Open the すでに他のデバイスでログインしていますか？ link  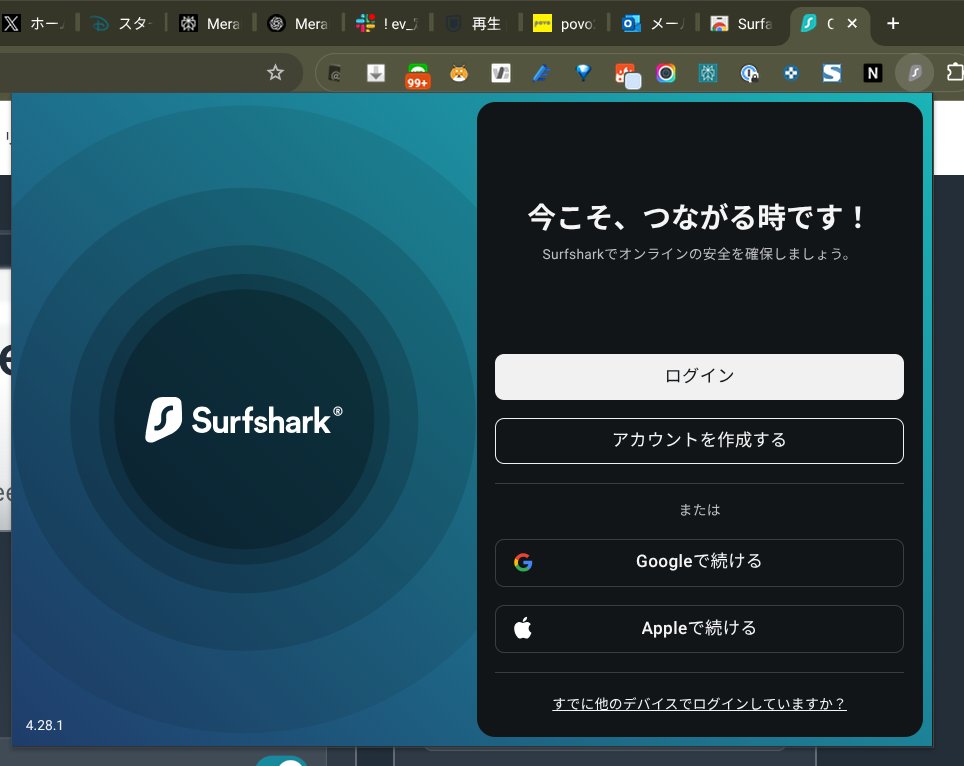(699, 703)
